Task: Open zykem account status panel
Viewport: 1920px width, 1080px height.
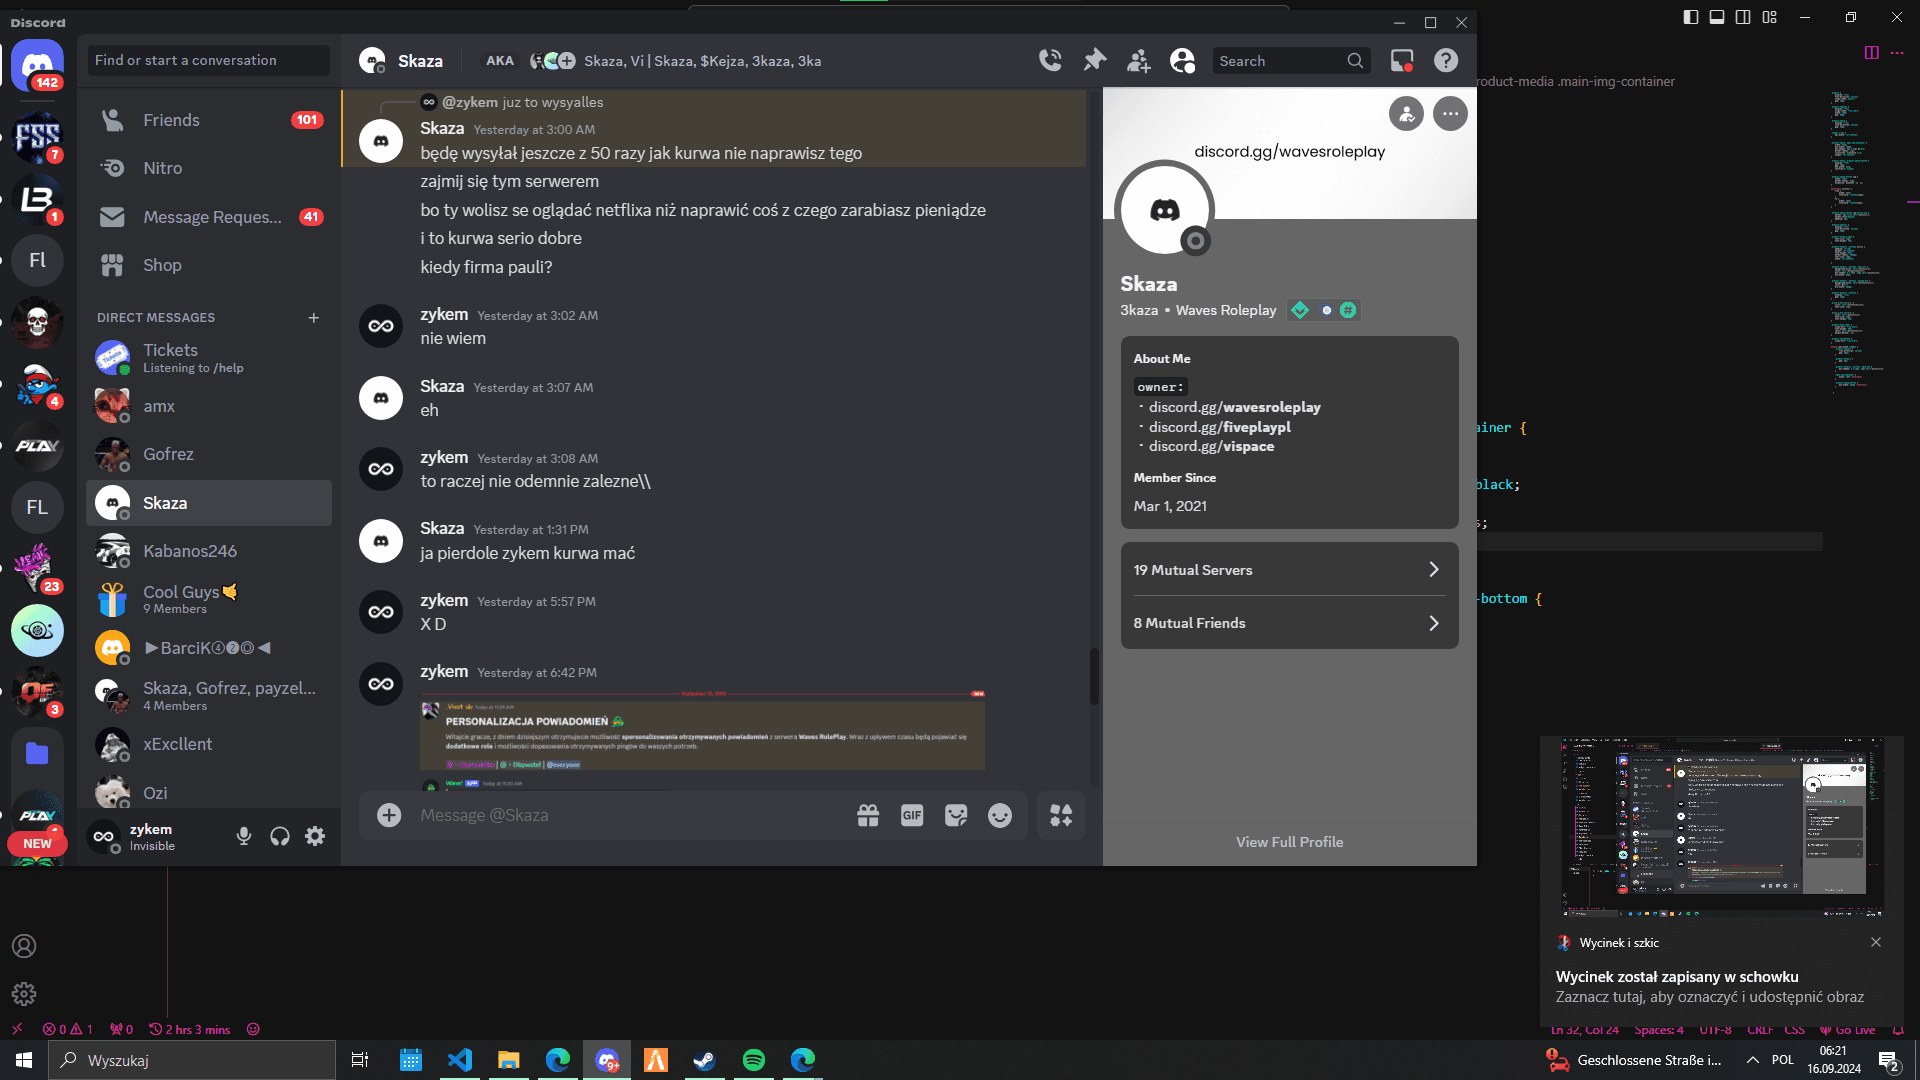Action: [x=150, y=836]
